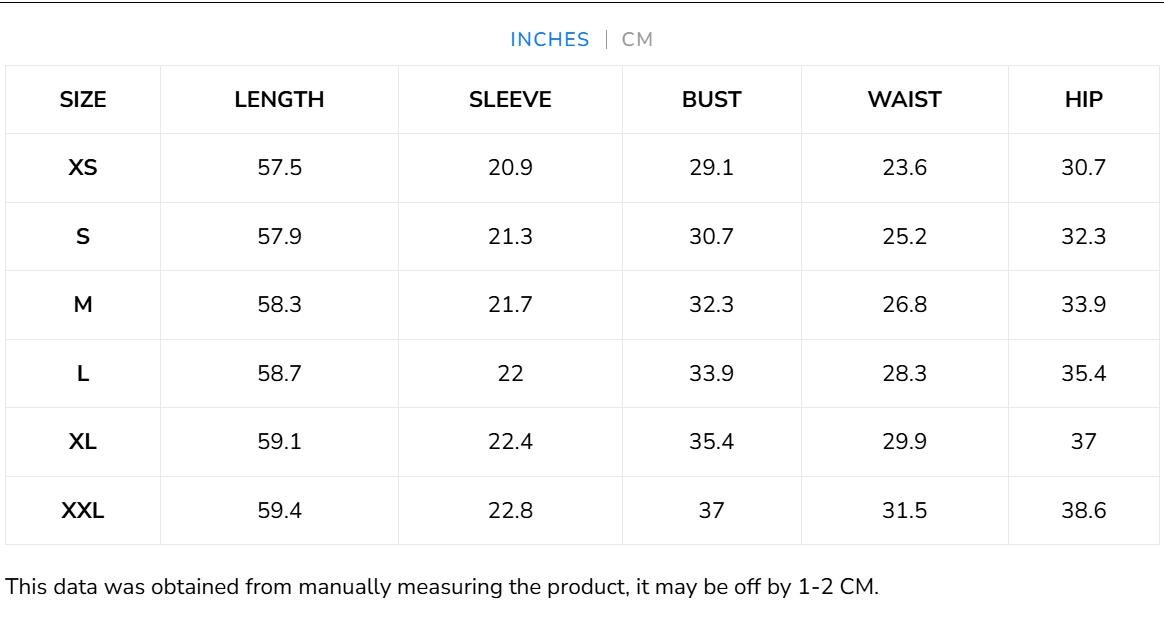Select the INCHES unit tab

(x=550, y=40)
